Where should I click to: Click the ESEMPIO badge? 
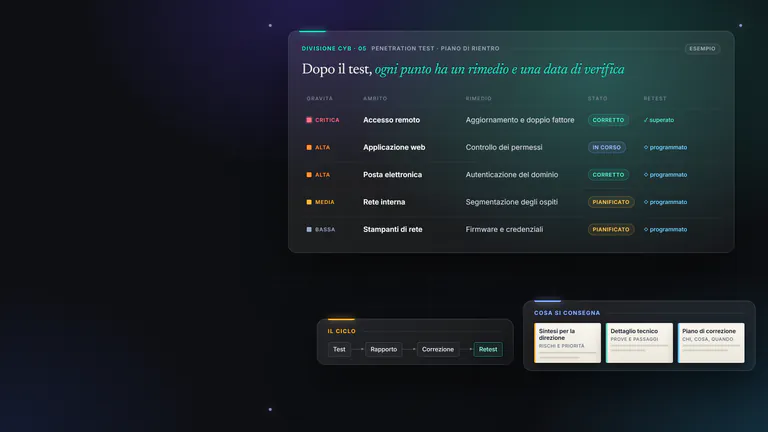(x=702, y=48)
